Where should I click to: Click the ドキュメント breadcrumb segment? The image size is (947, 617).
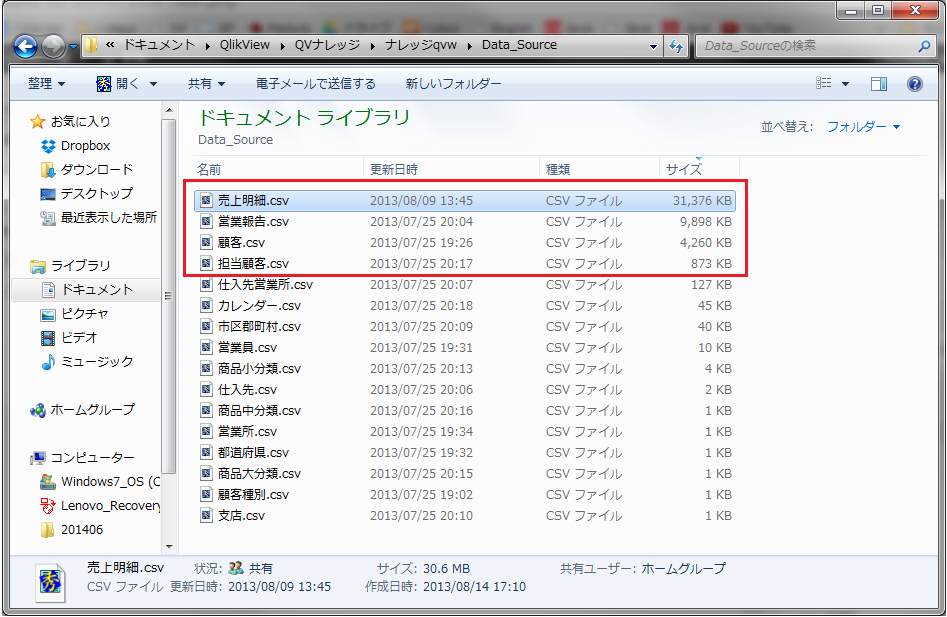click(x=159, y=45)
